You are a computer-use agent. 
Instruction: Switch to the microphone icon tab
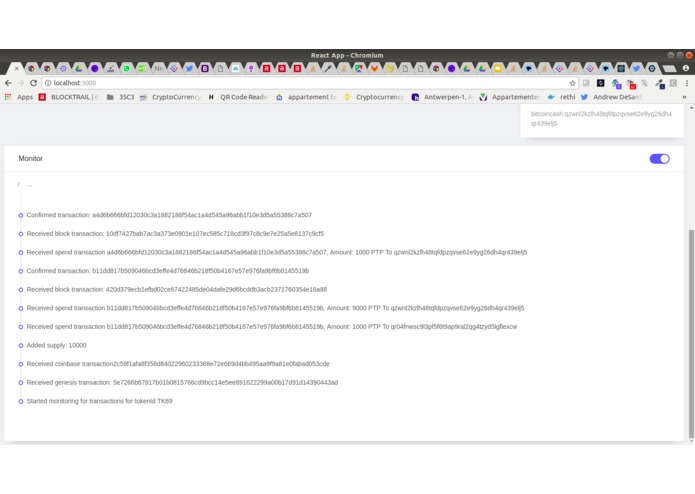(x=328, y=68)
